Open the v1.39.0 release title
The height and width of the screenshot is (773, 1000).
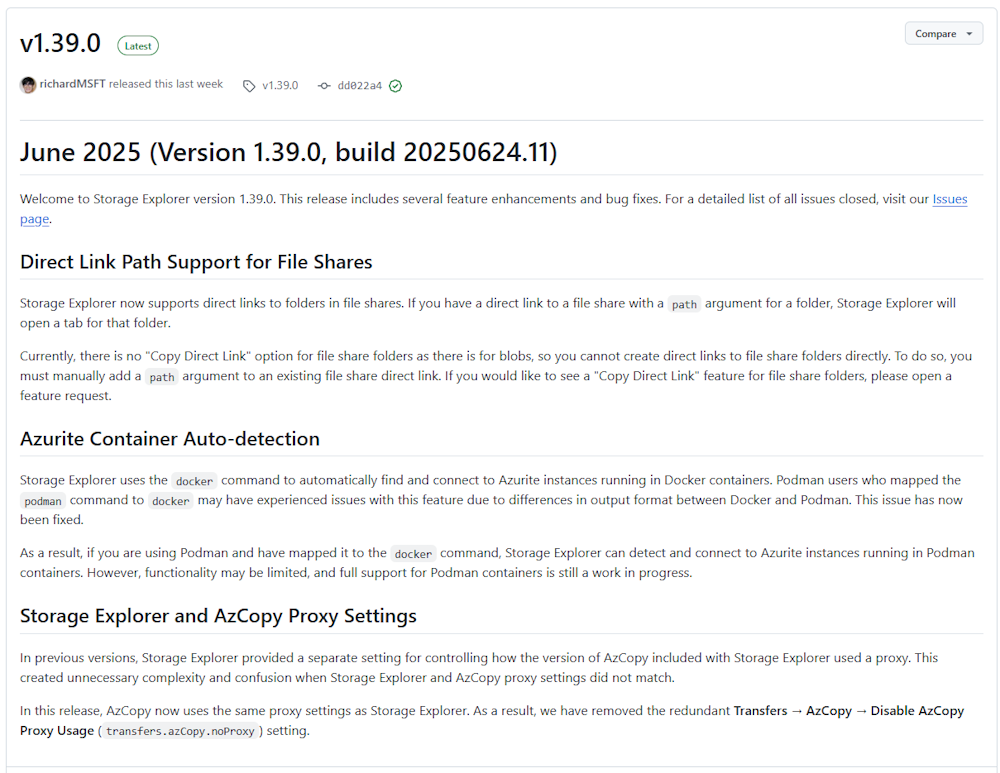coord(60,43)
